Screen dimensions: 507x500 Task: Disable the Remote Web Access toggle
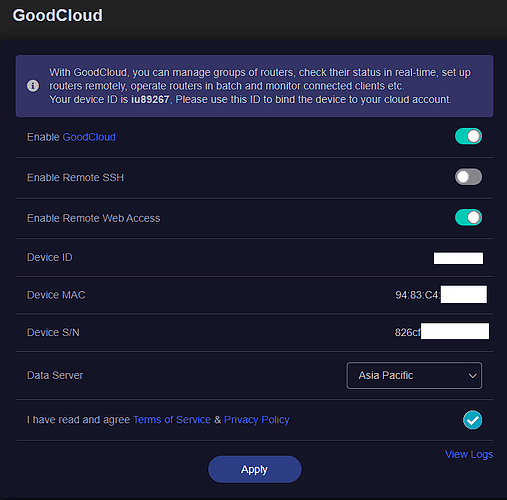click(x=468, y=218)
